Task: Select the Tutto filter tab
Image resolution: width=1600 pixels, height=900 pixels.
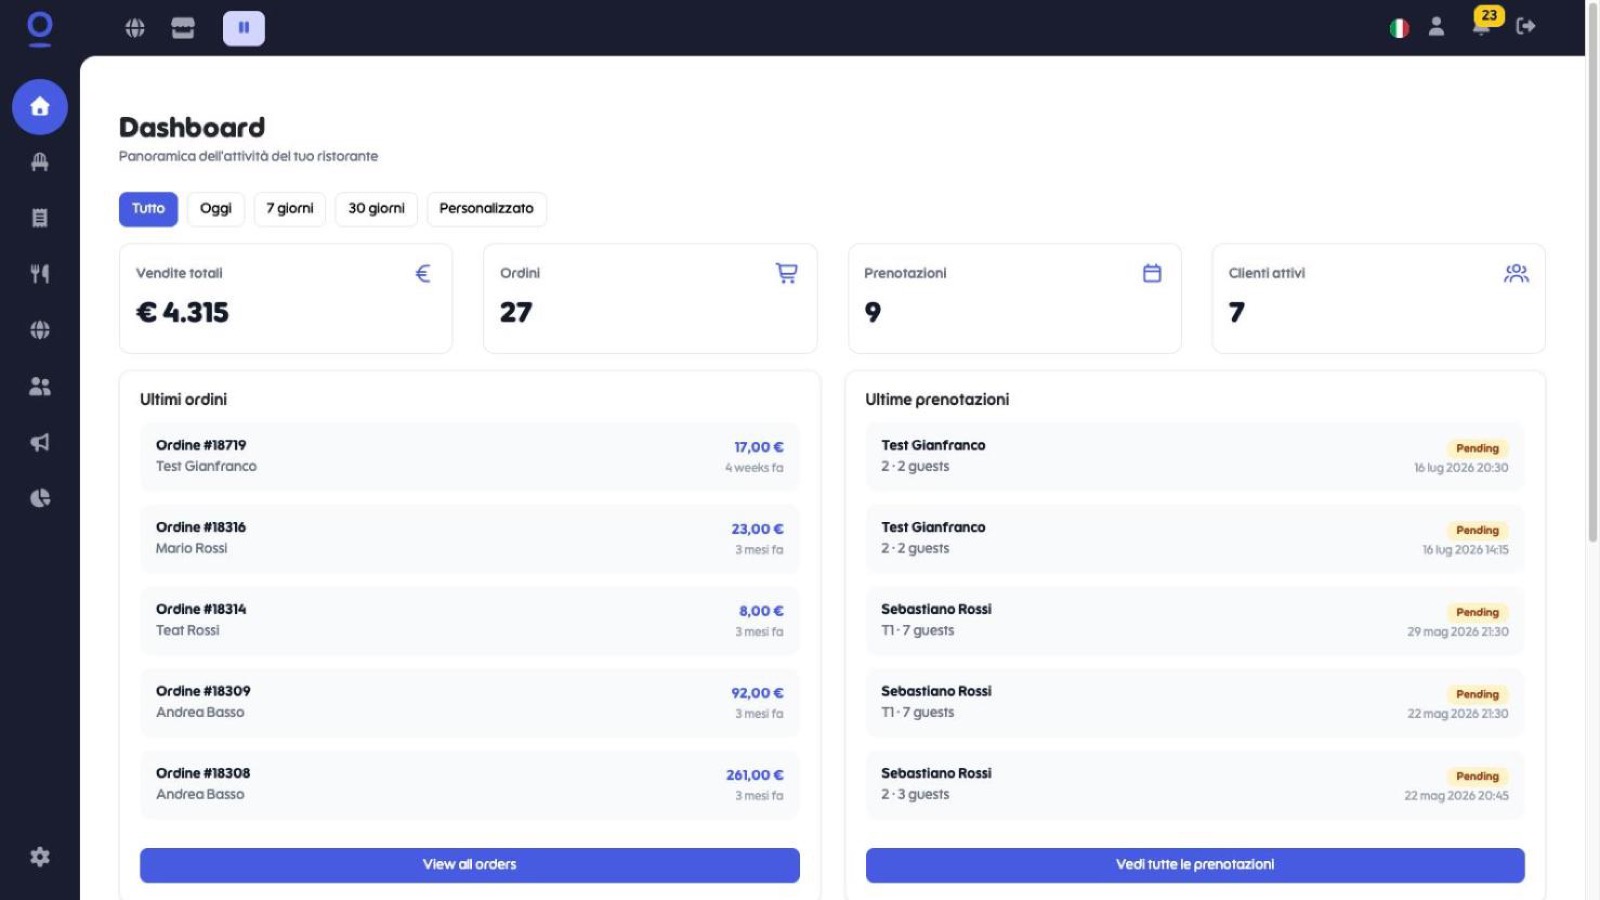Action: (148, 209)
